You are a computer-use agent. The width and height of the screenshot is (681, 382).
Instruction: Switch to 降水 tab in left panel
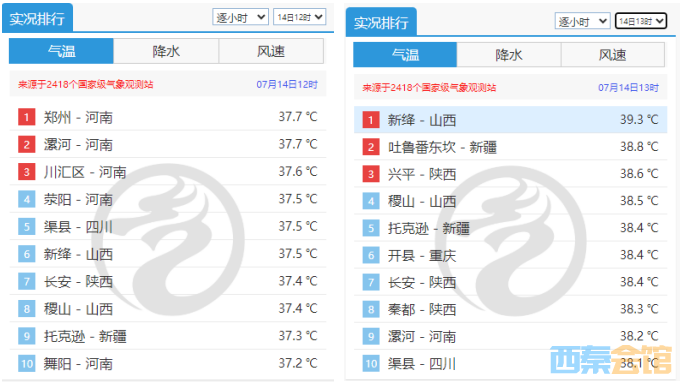[166, 51]
